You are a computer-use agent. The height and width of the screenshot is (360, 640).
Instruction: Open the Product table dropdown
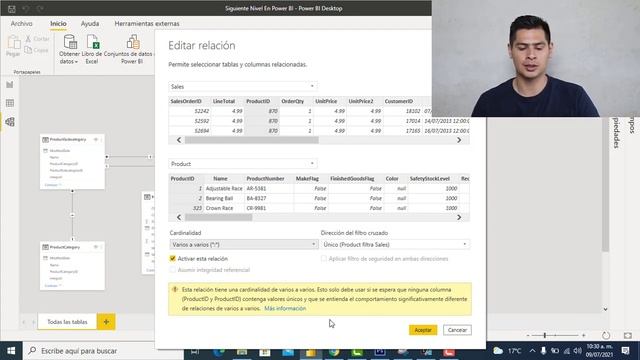pyautogui.click(x=243, y=164)
